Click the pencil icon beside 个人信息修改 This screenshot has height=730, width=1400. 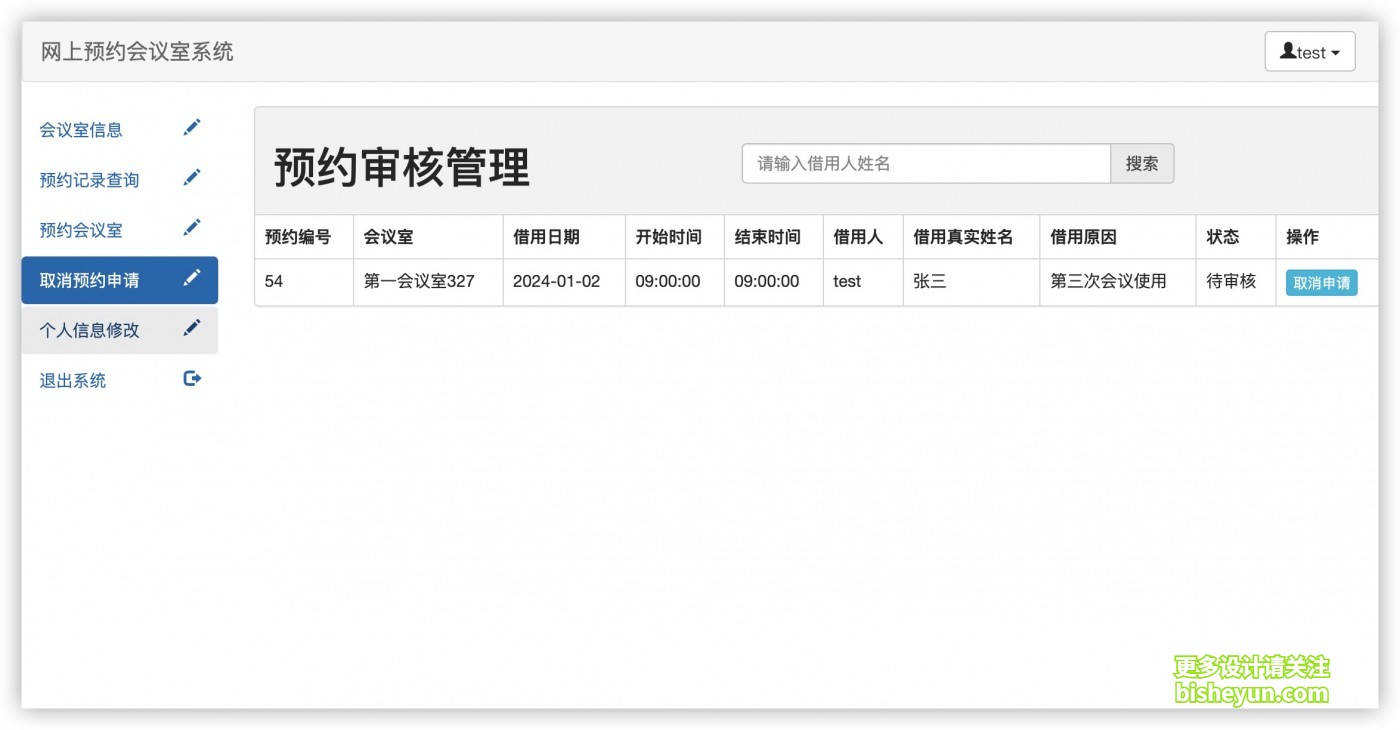pos(192,328)
